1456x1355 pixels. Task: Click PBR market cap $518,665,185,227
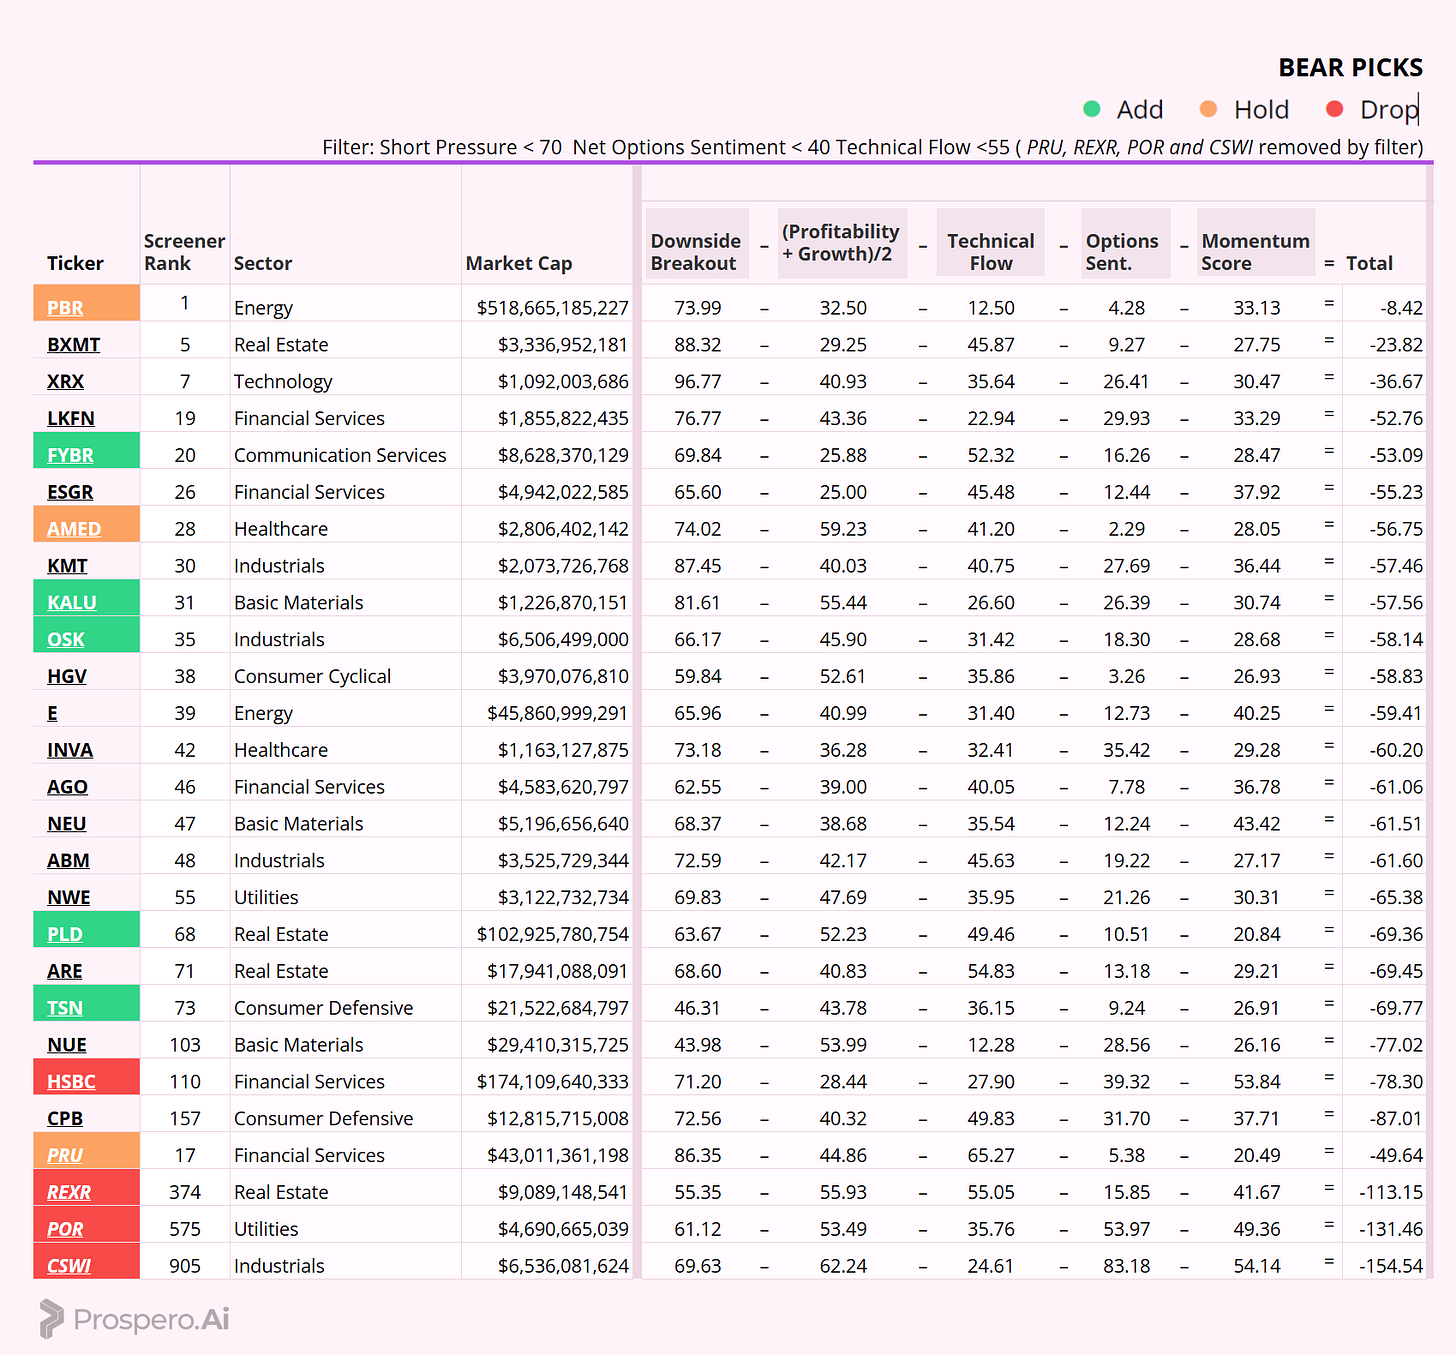coord(552,308)
